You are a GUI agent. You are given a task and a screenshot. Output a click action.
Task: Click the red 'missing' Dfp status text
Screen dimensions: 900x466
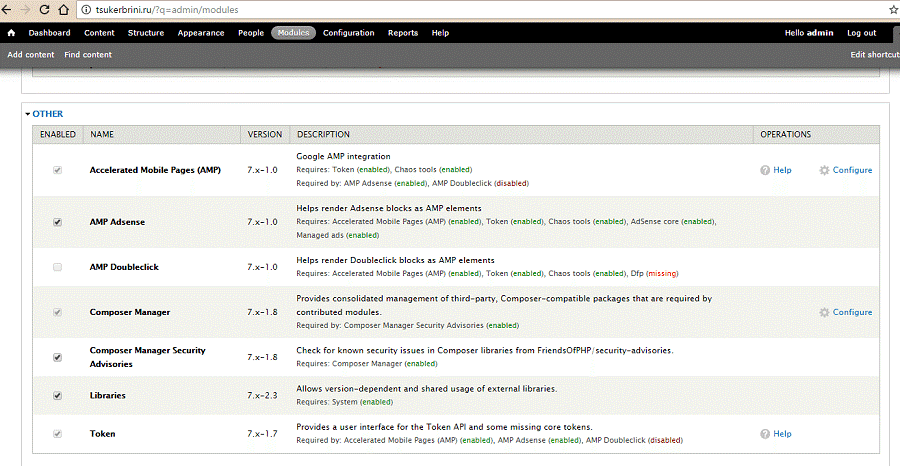pos(662,274)
